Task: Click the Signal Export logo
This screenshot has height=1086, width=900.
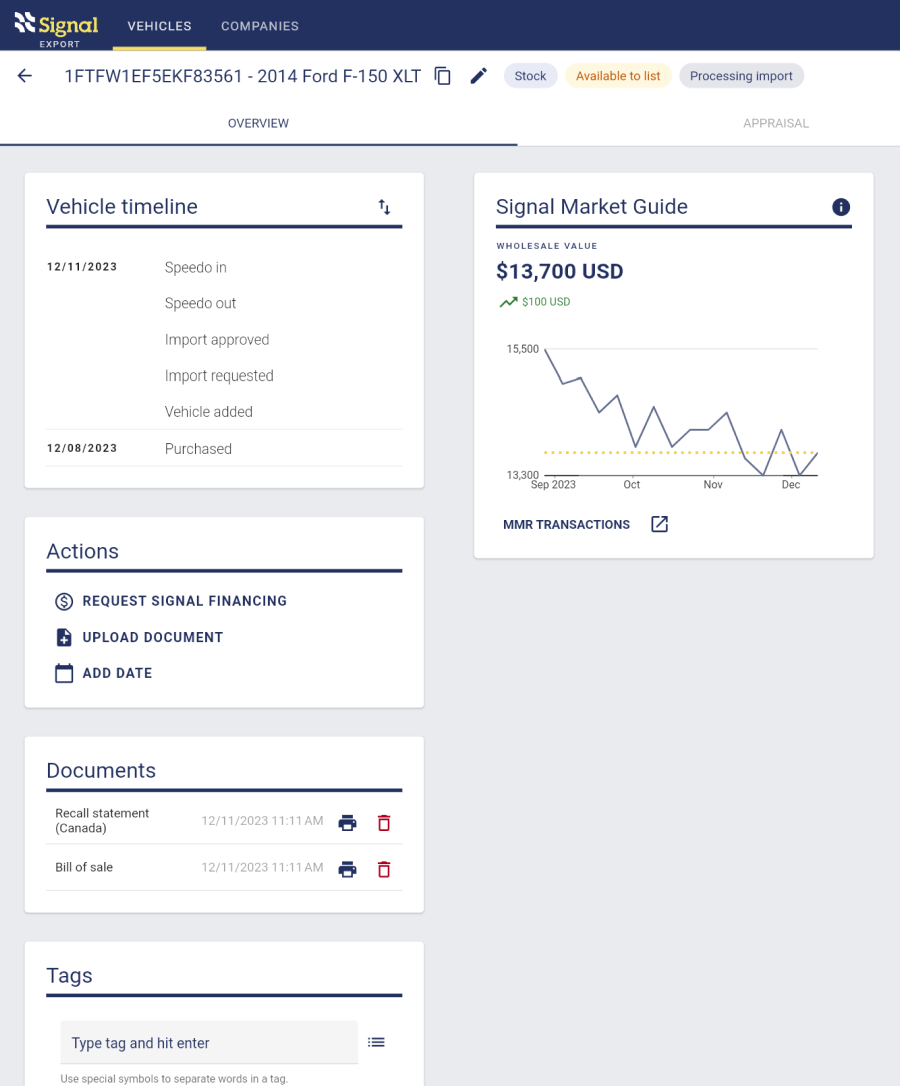Action: click(x=55, y=26)
